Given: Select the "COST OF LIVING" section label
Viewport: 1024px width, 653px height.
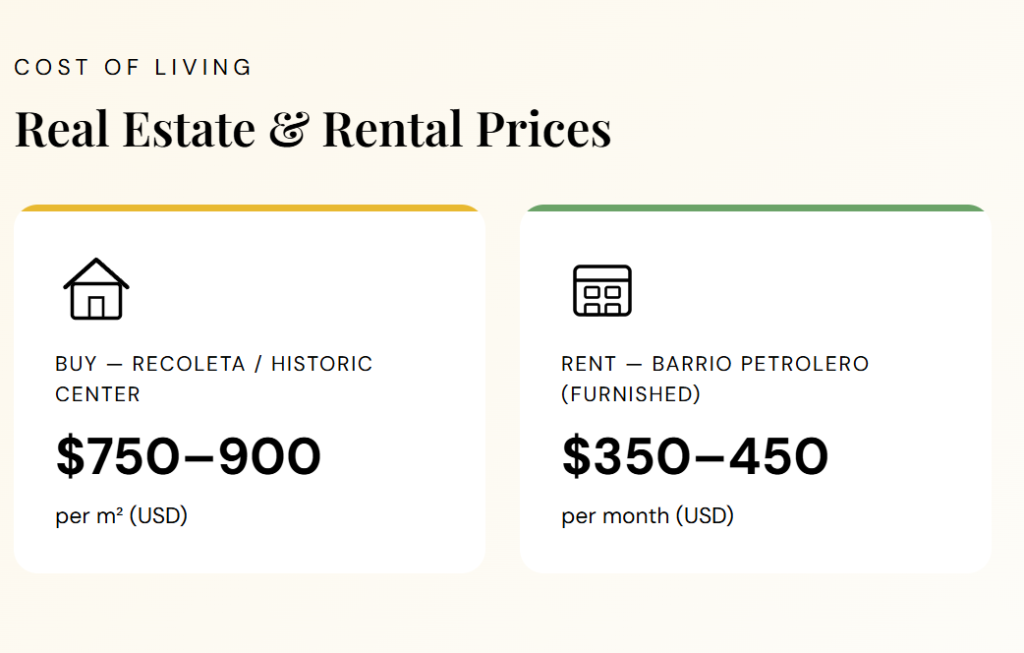Looking at the screenshot, I should tap(133, 68).
